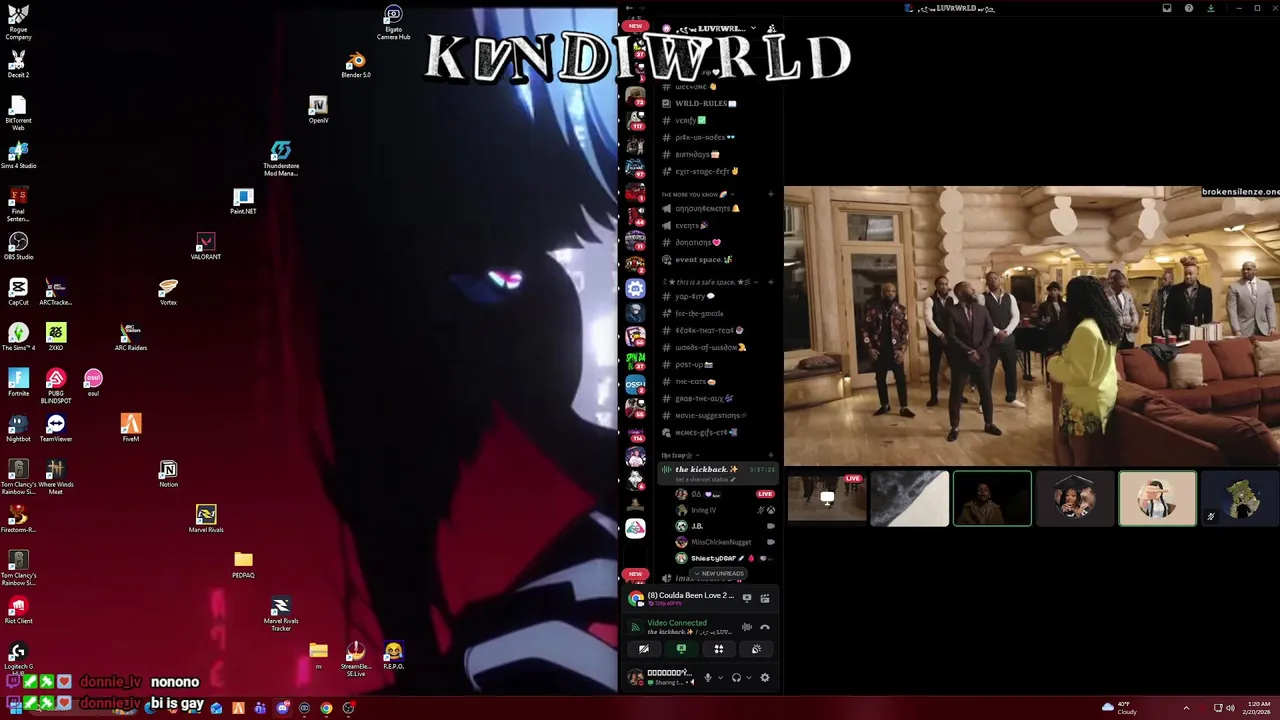Image resolution: width=1280 pixels, height=720 pixels.
Task: Open Discord from the Windows taskbar
Action: tap(282, 709)
